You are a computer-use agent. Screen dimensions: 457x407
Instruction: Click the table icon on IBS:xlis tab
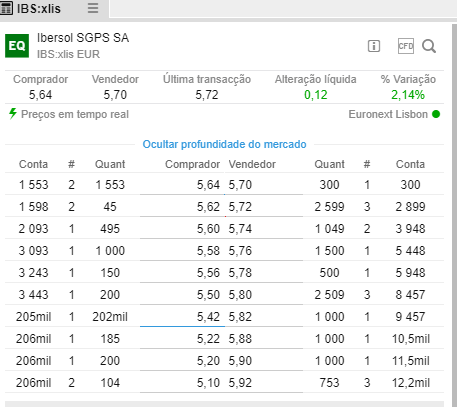(6, 8)
